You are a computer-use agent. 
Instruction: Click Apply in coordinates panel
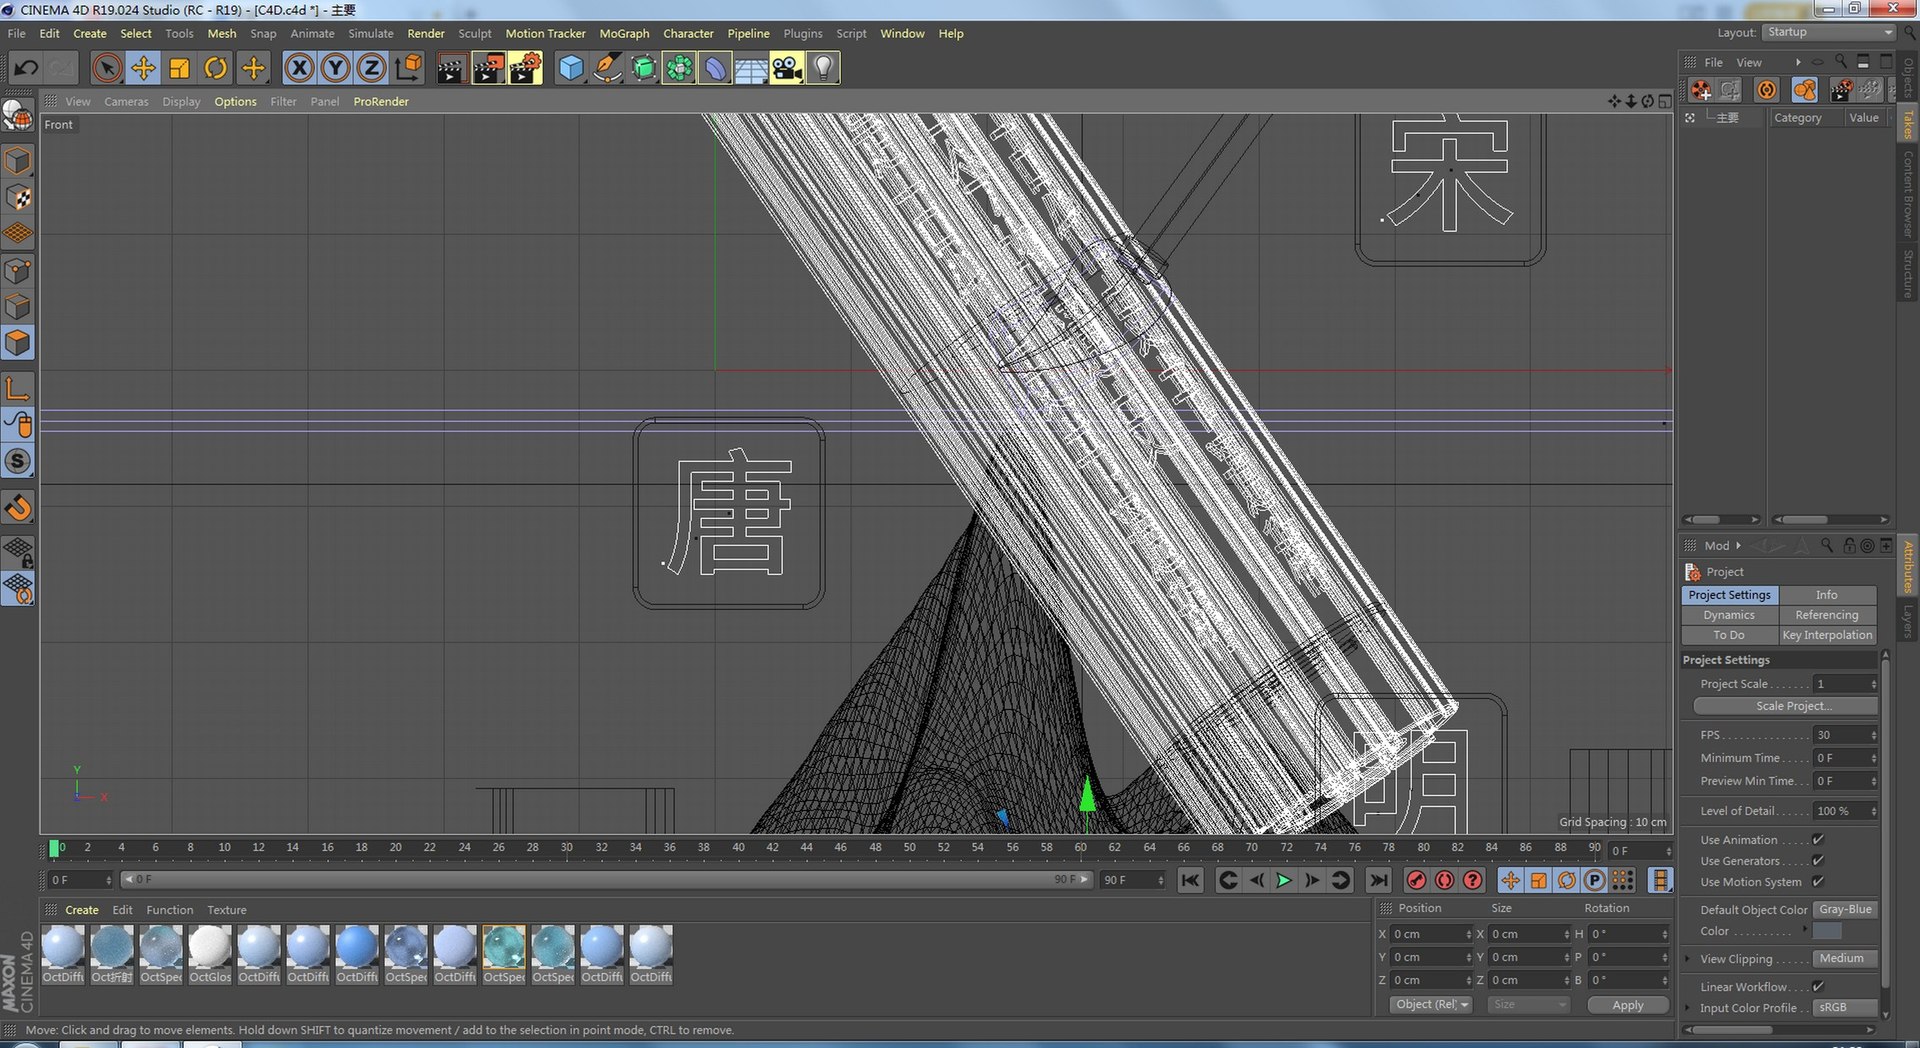(1628, 1005)
